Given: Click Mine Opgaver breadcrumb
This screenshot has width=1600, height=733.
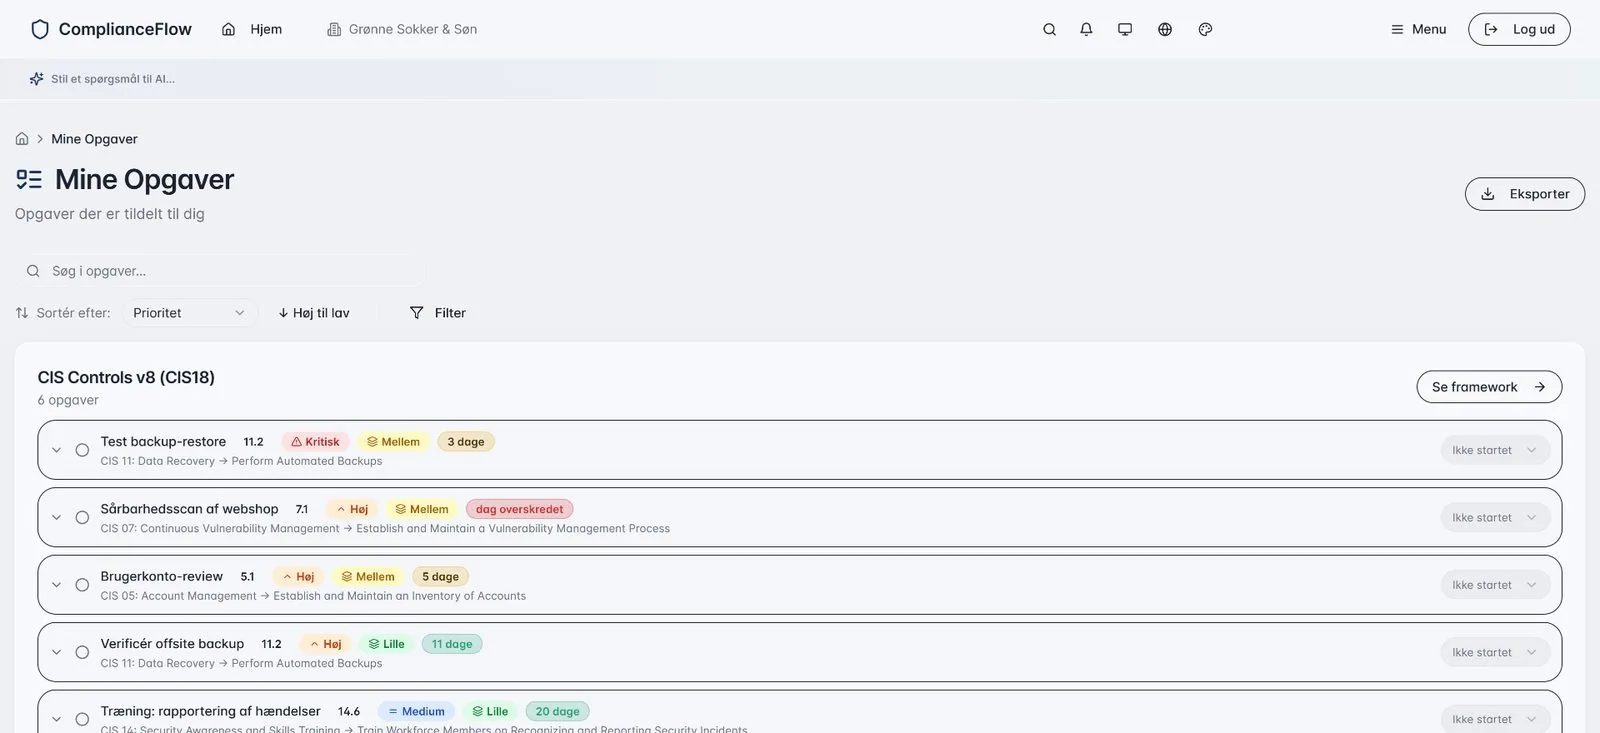Looking at the screenshot, I should point(94,139).
